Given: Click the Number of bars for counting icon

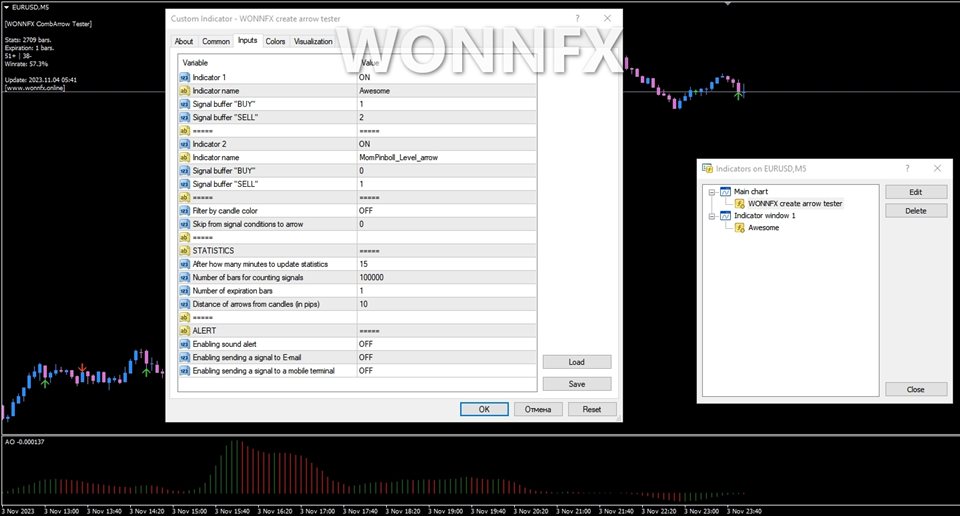Looking at the screenshot, I should click(184, 277).
